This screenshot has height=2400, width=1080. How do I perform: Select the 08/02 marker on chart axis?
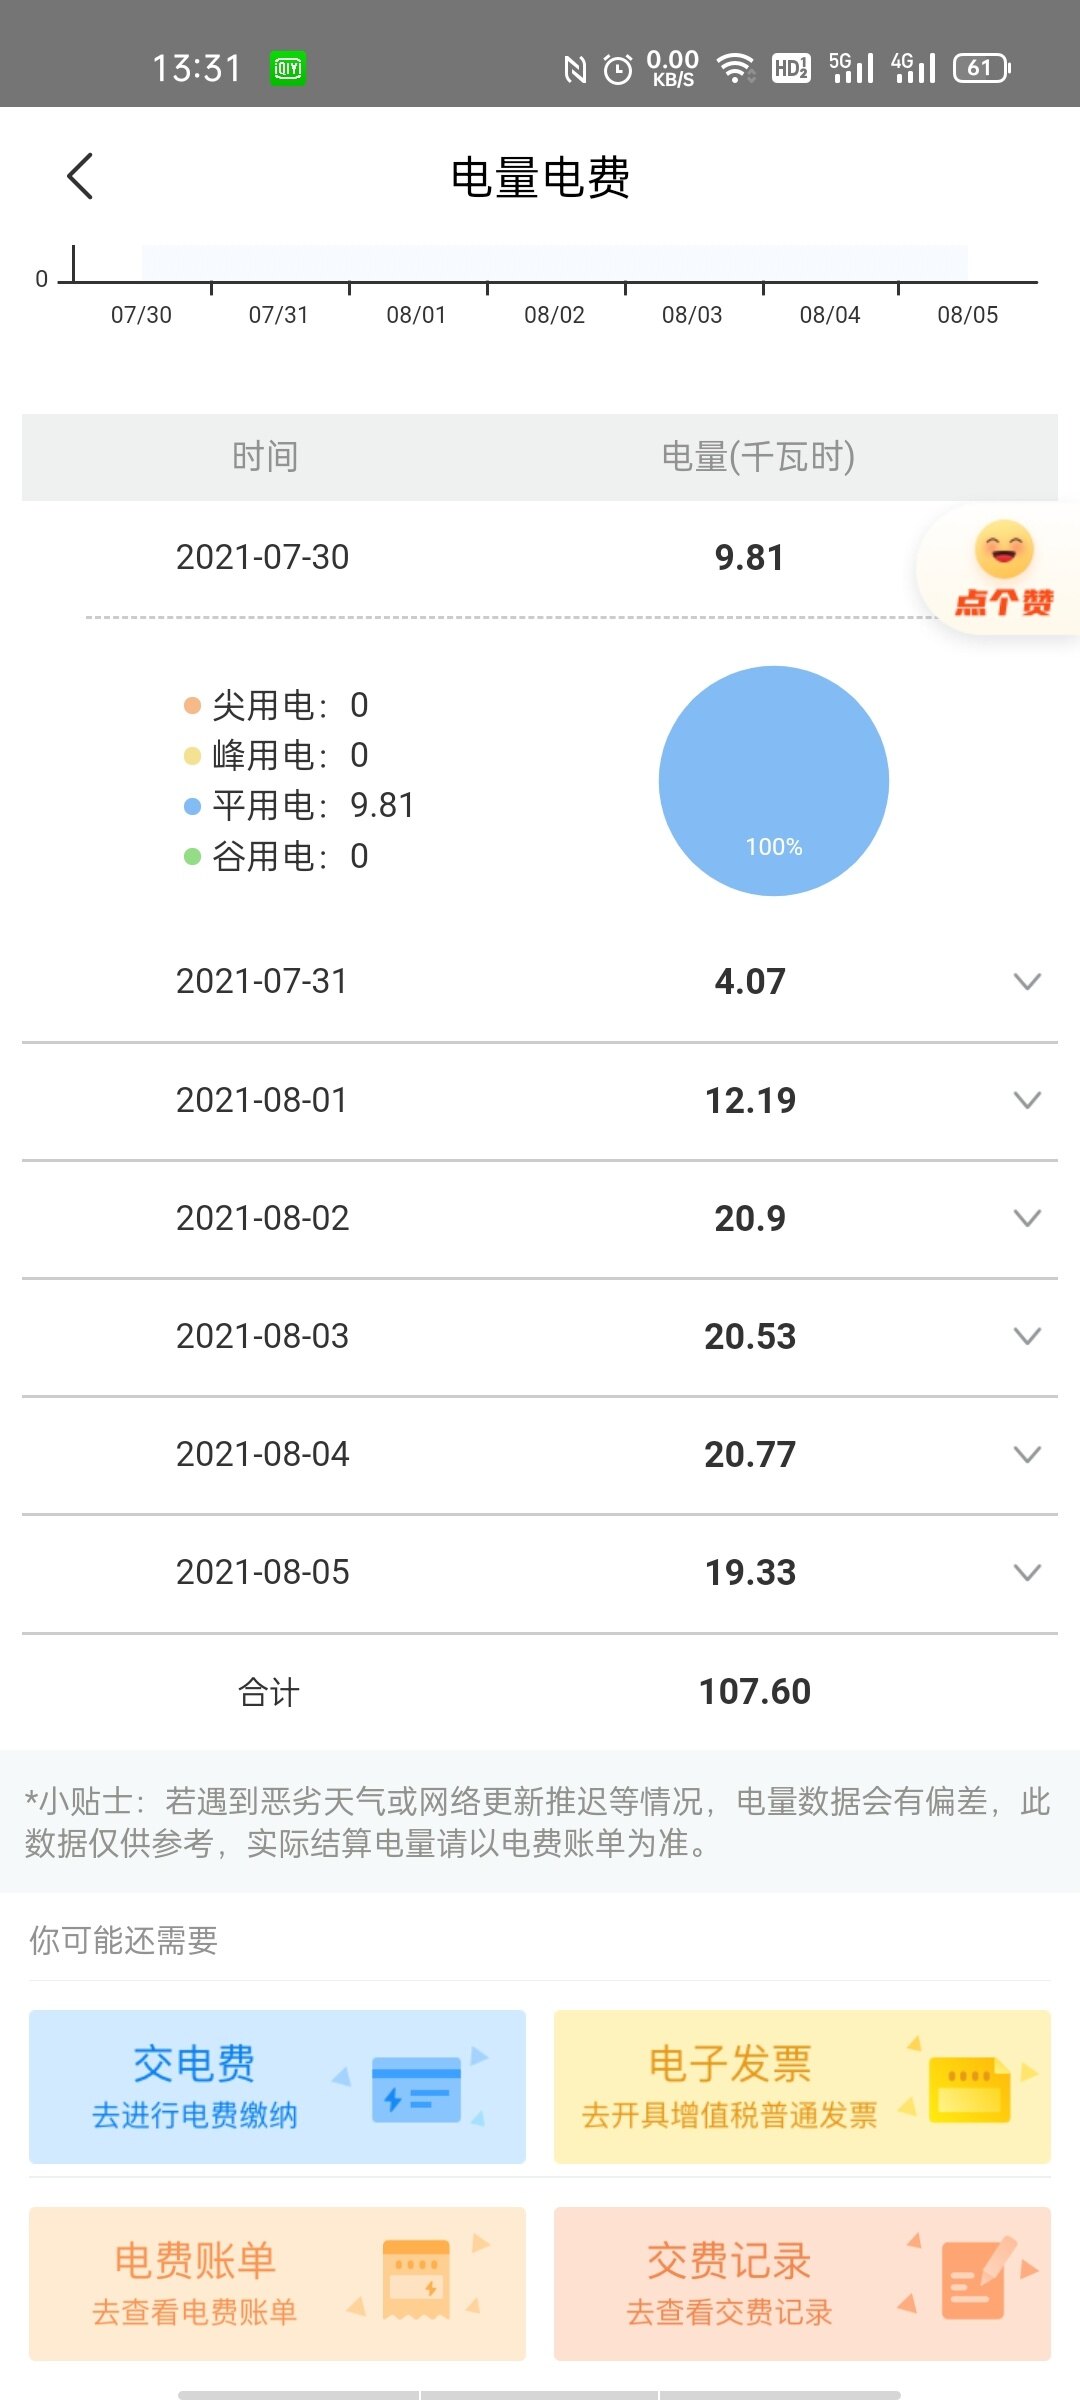click(554, 314)
